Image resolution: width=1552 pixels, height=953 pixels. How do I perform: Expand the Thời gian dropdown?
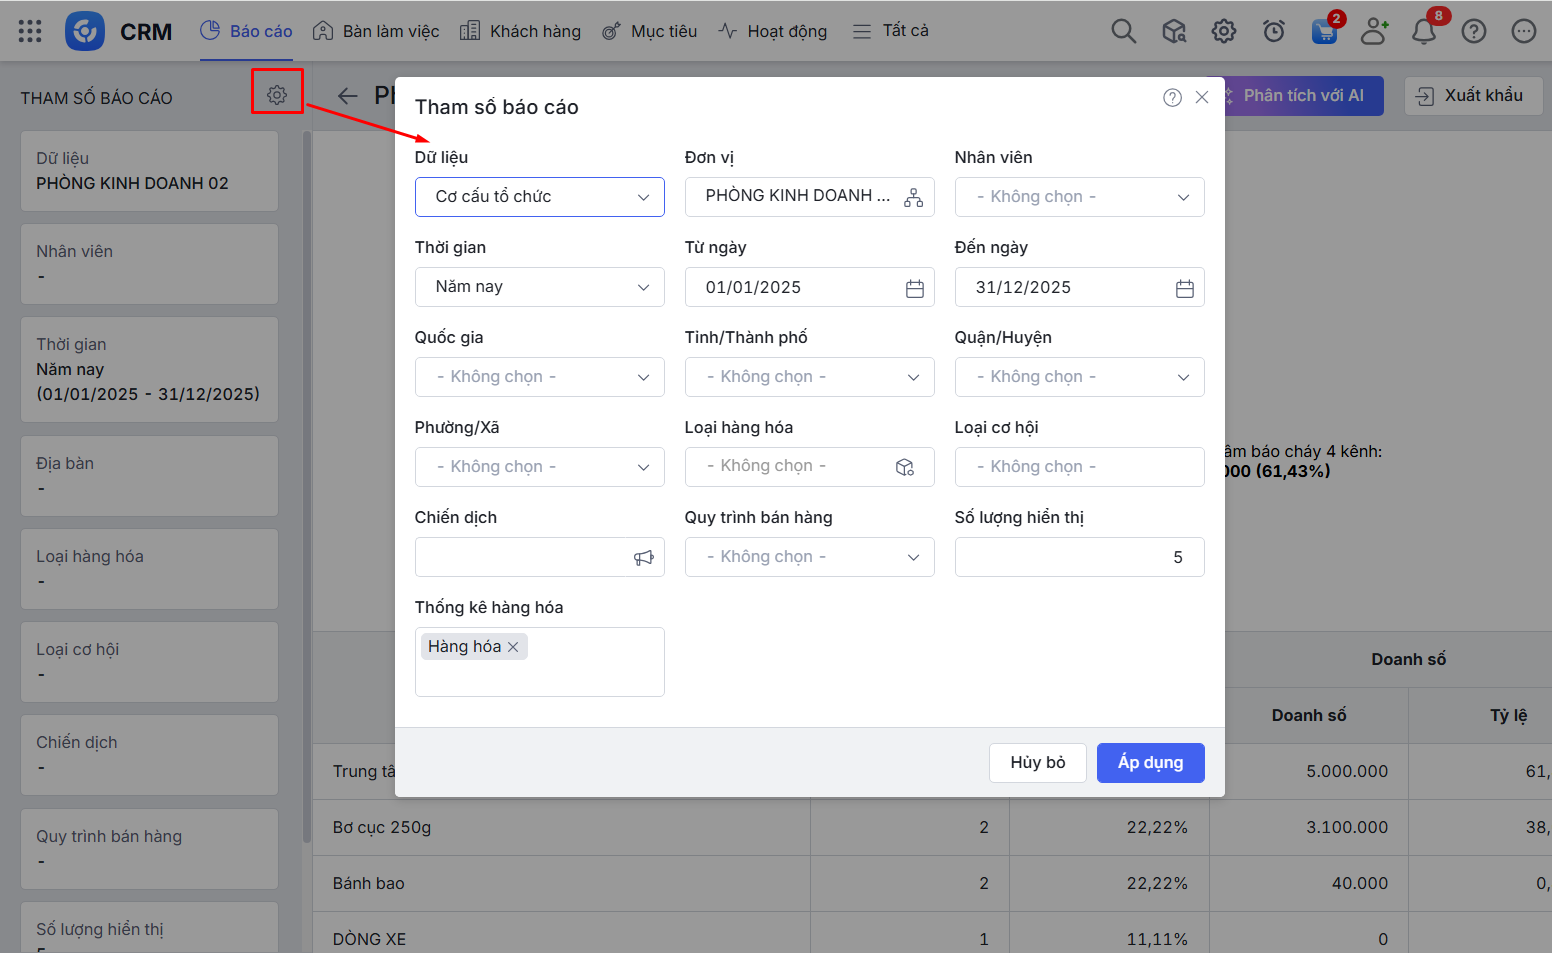point(539,287)
